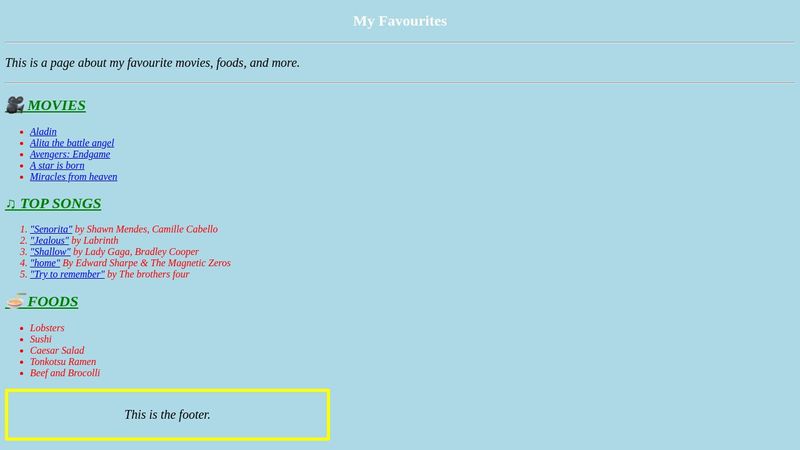The image size is (800, 450).
Task: Open the Miracles from heaven link
Action: click(x=73, y=177)
